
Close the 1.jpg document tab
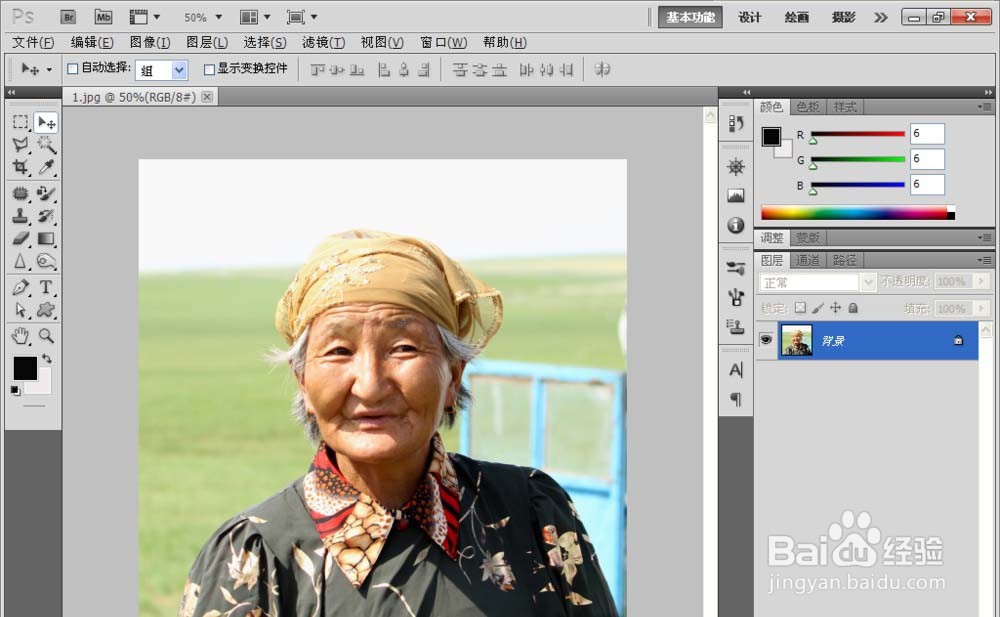point(207,96)
